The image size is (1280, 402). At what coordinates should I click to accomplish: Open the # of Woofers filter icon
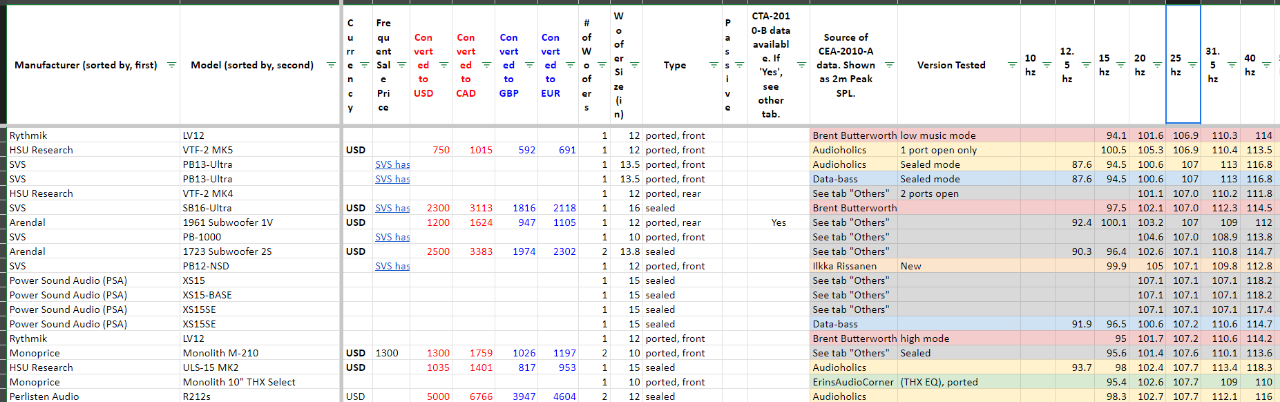[x=604, y=65]
